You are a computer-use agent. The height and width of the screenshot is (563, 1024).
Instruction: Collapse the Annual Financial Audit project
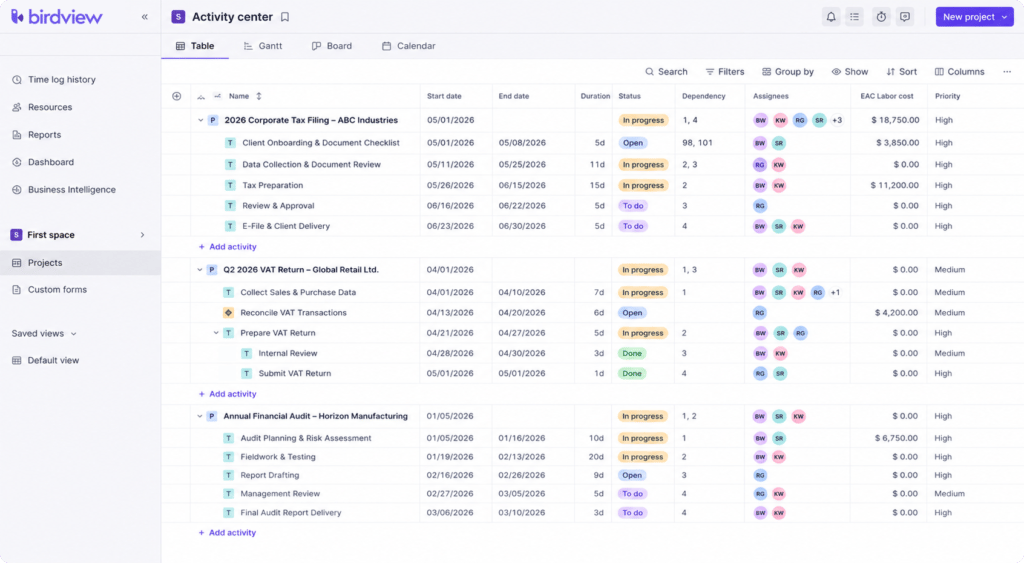pos(200,416)
